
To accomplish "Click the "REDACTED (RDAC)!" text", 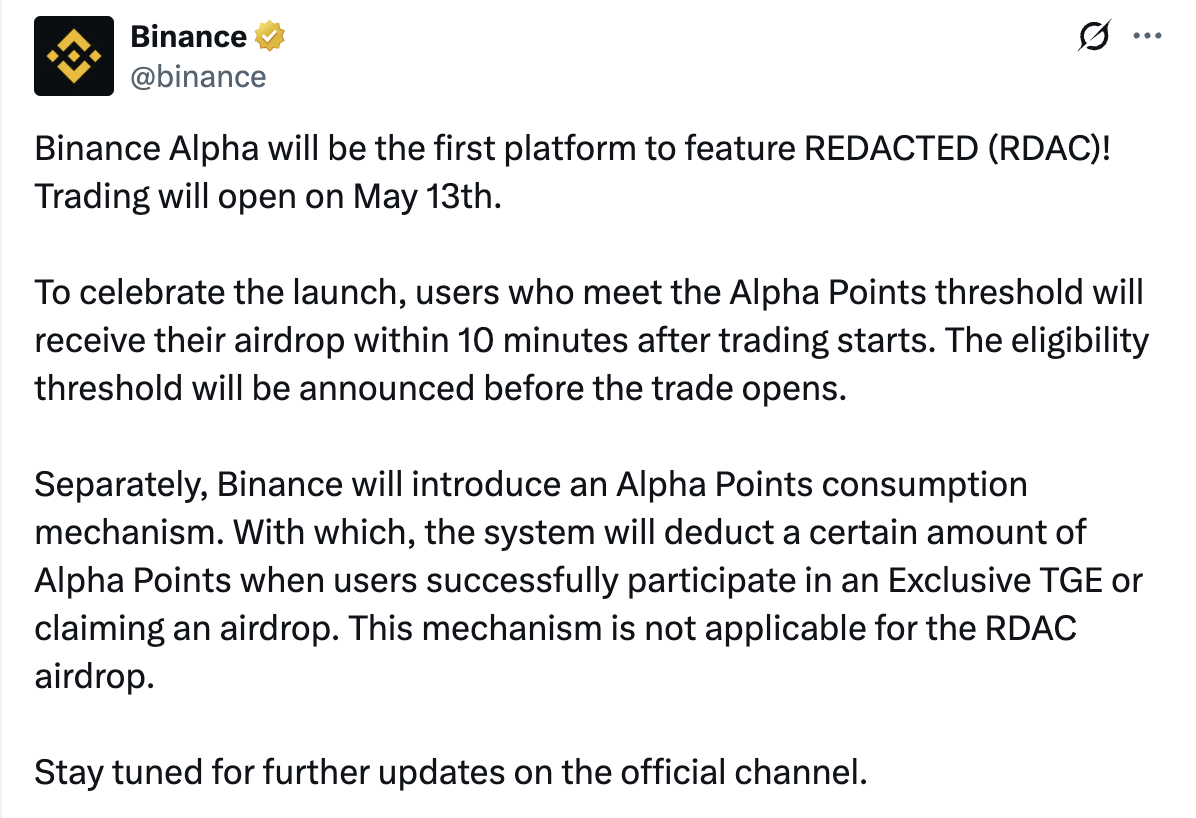I will 957,148.
